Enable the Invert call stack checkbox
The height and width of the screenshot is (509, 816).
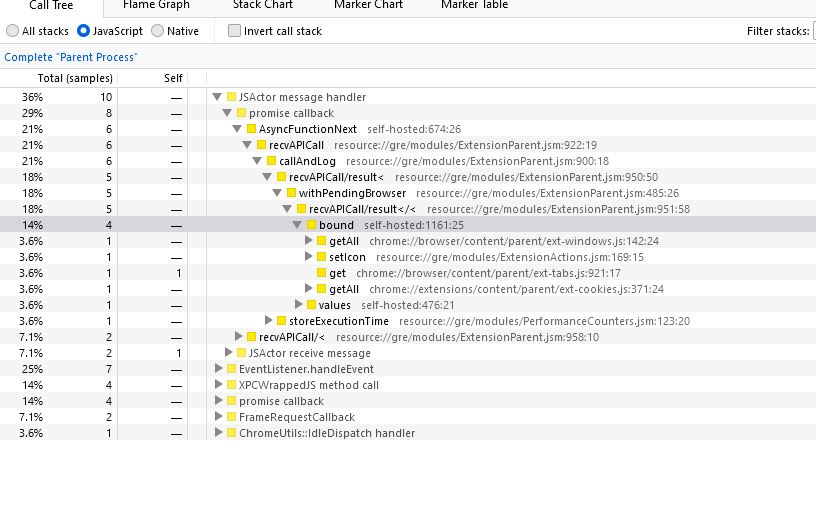point(234,31)
